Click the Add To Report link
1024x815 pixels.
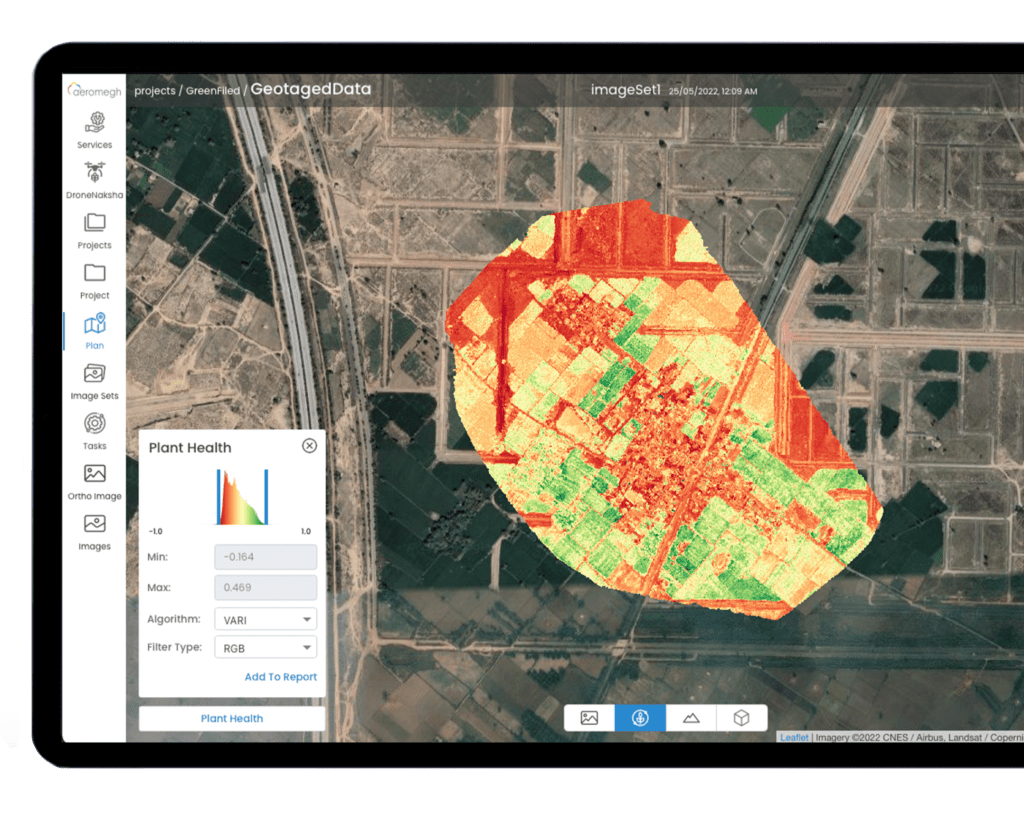pos(280,677)
